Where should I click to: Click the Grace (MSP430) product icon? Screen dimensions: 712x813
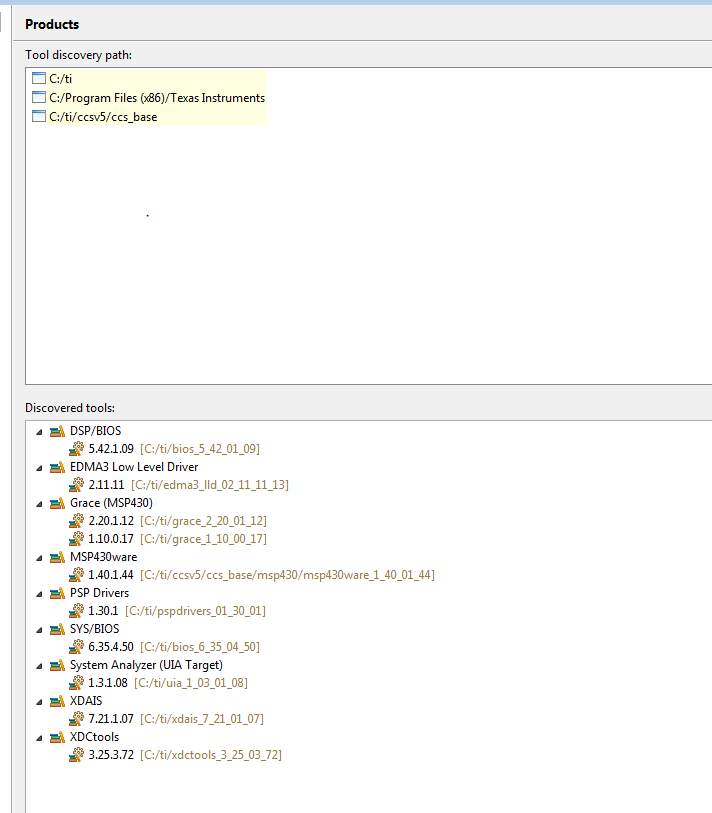point(57,503)
